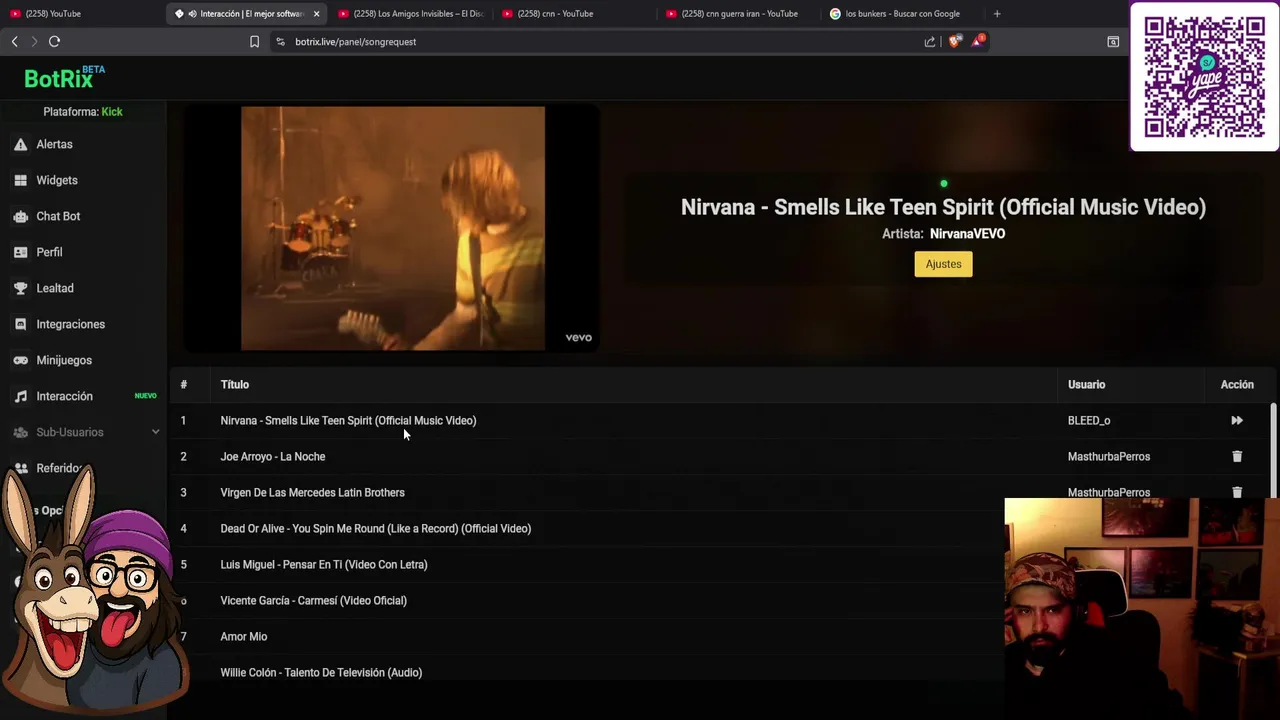Image resolution: width=1280 pixels, height=720 pixels.
Task: Click the Título column header
Action: (235, 385)
